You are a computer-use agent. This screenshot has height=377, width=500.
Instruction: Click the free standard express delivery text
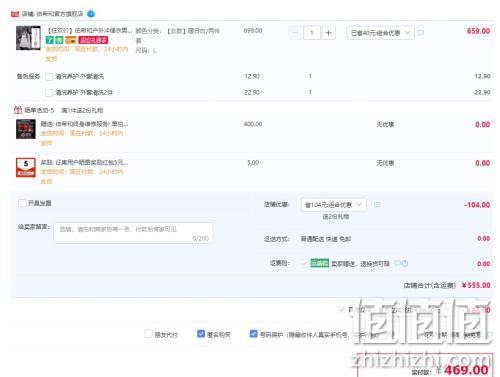[x=326, y=239]
